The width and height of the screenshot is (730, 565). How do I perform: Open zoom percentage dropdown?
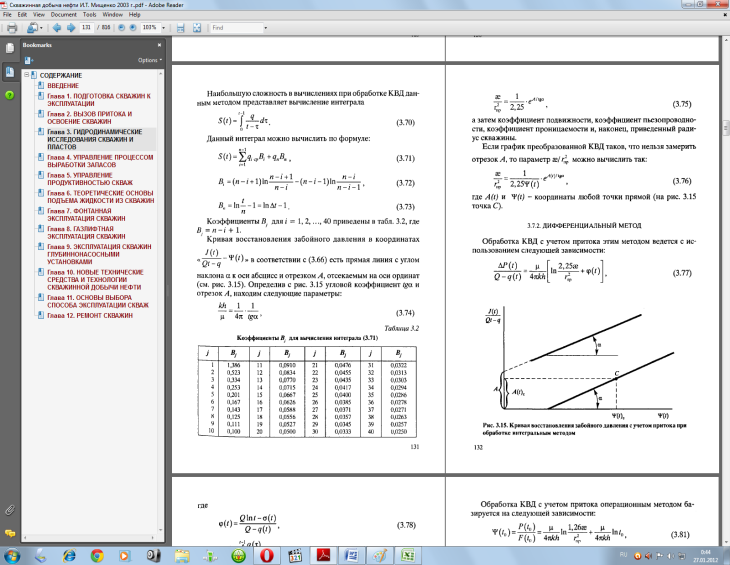163,28
